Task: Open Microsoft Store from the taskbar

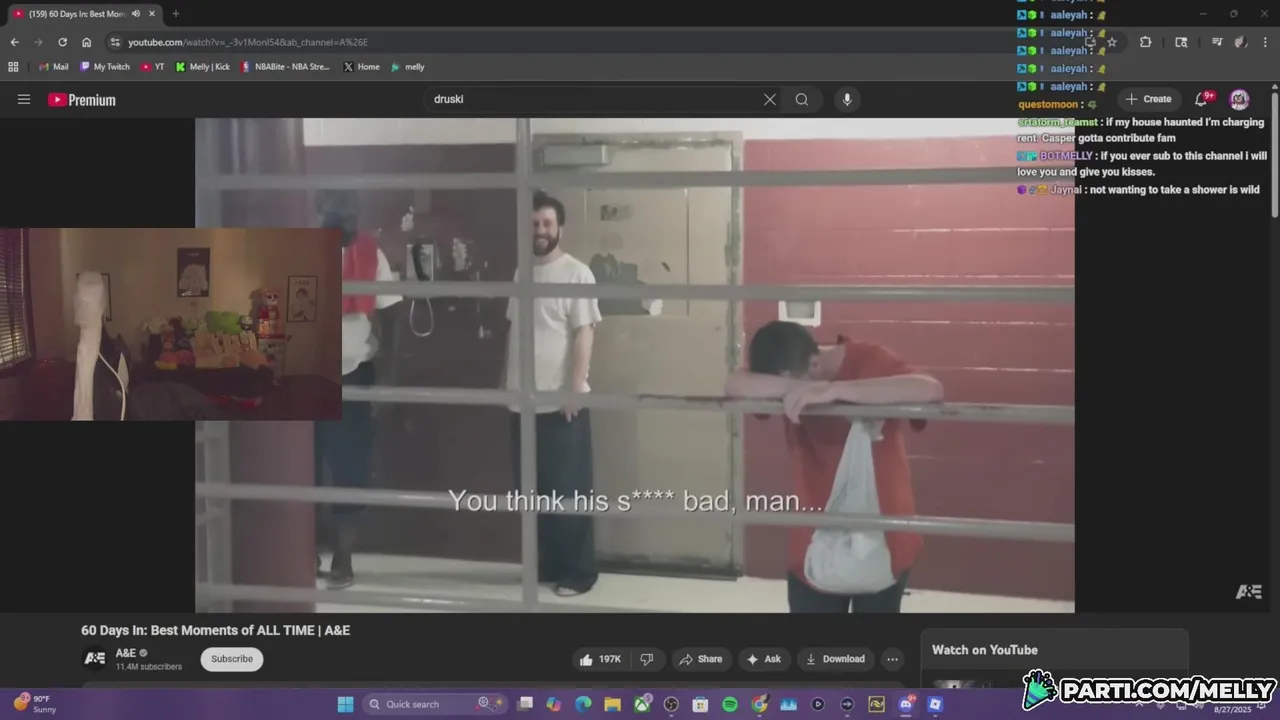Action: pos(700,704)
